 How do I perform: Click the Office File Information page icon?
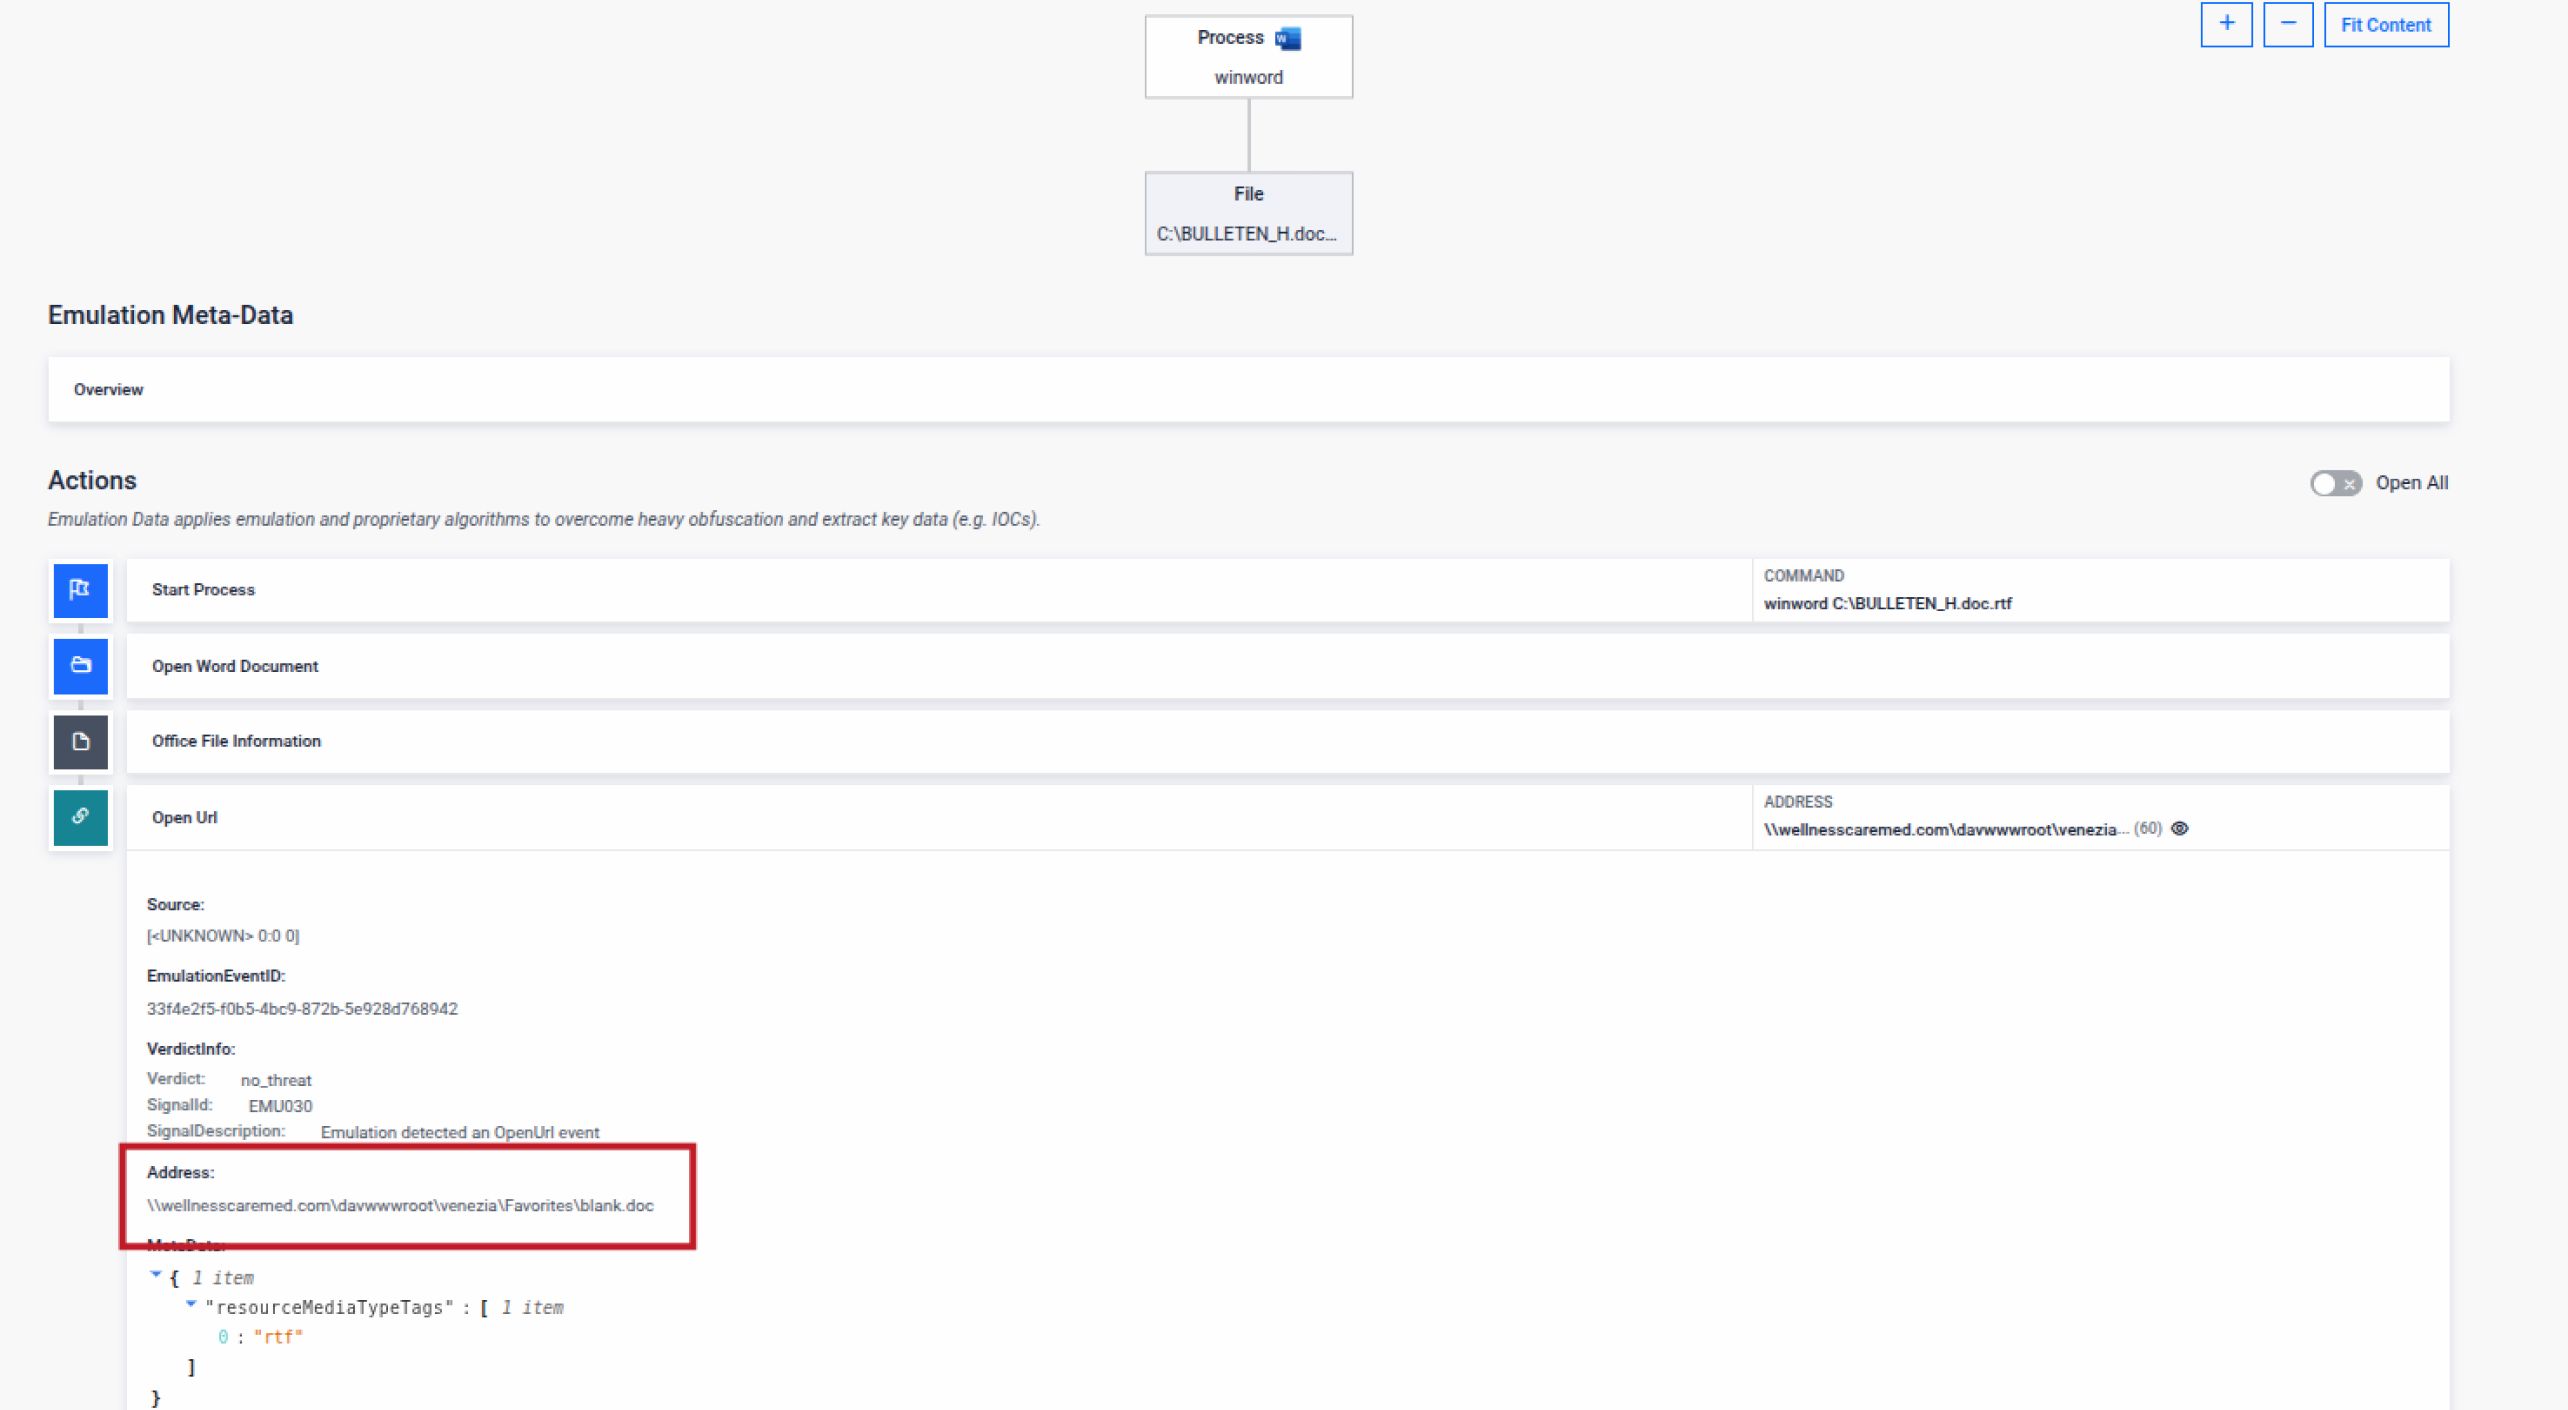pyautogui.click(x=80, y=742)
